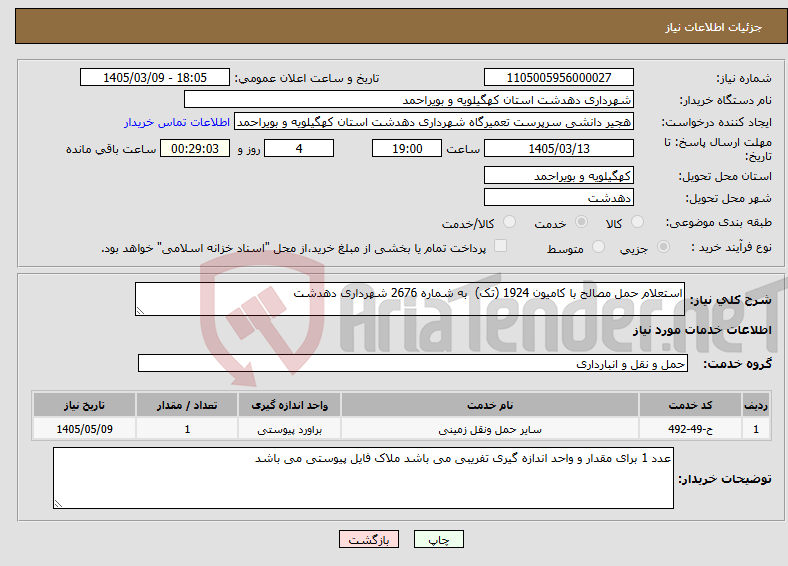
Task: Open the اطلاعات تماس خریدار link
Action: click(177, 122)
